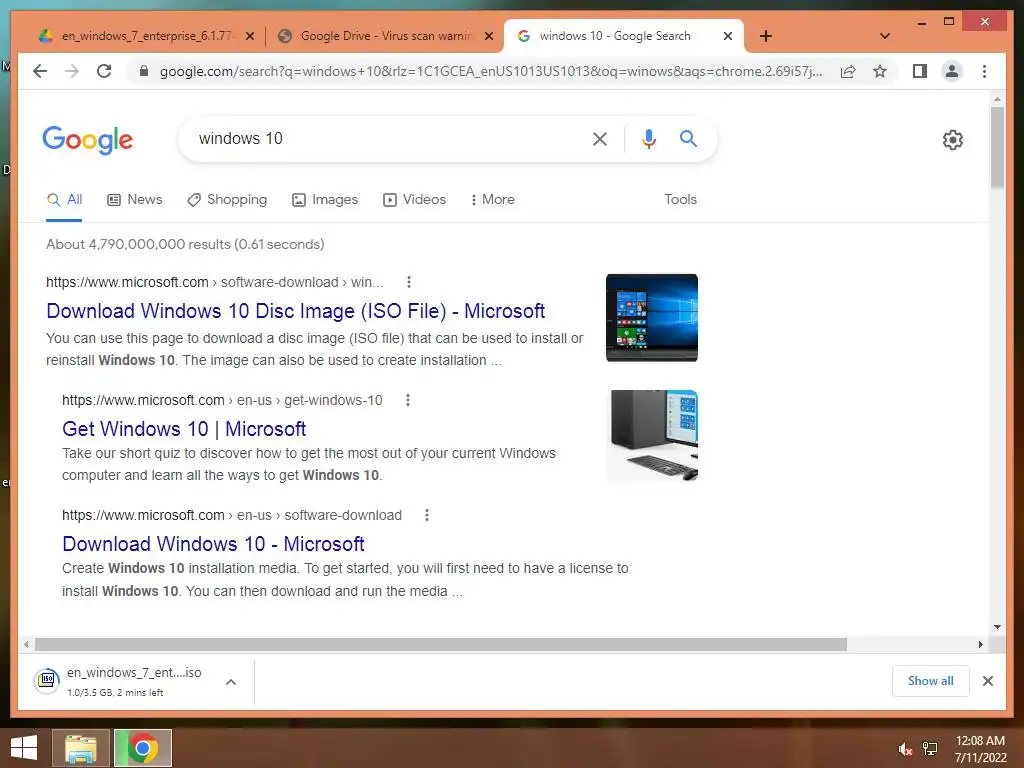Screen dimensions: 1024x768
Task: Open the tab search dropdown arrow
Action: click(x=885, y=36)
